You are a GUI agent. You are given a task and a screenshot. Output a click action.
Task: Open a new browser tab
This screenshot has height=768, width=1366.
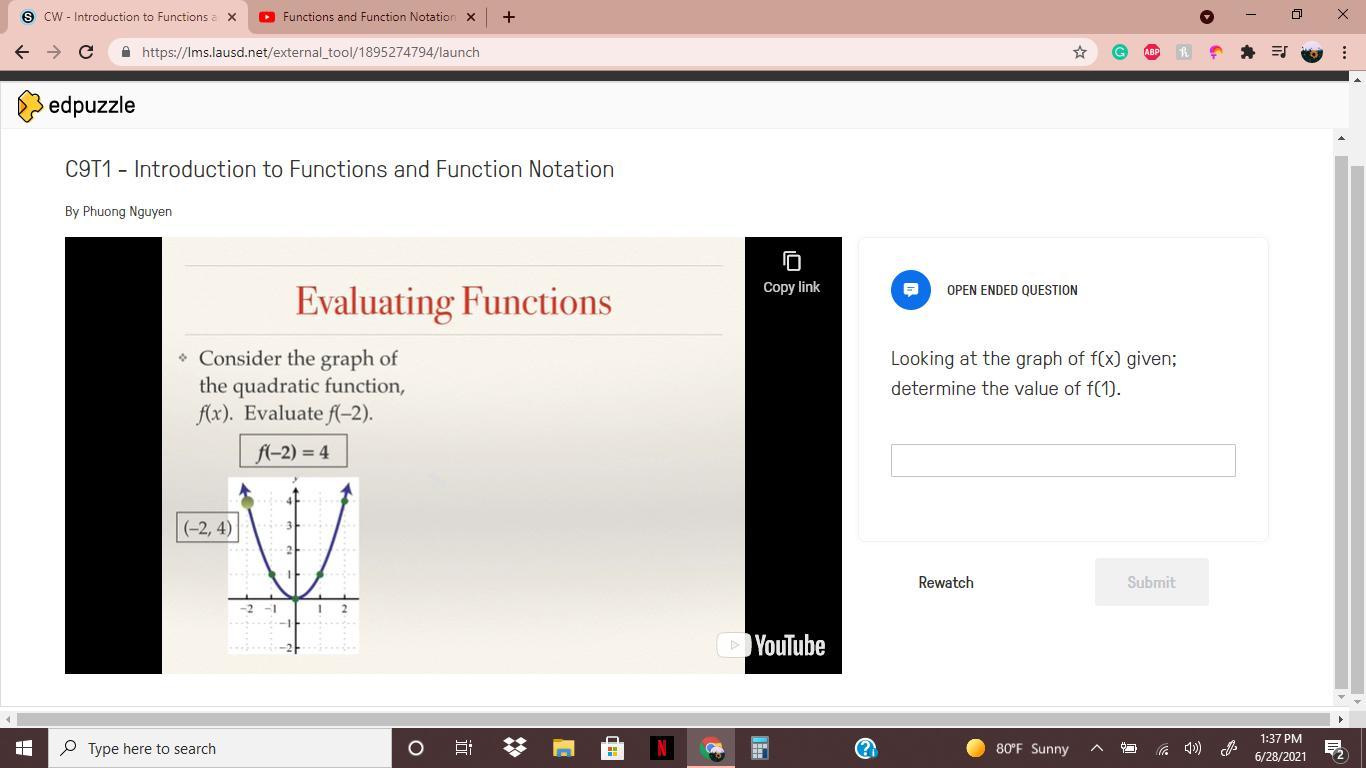click(509, 17)
